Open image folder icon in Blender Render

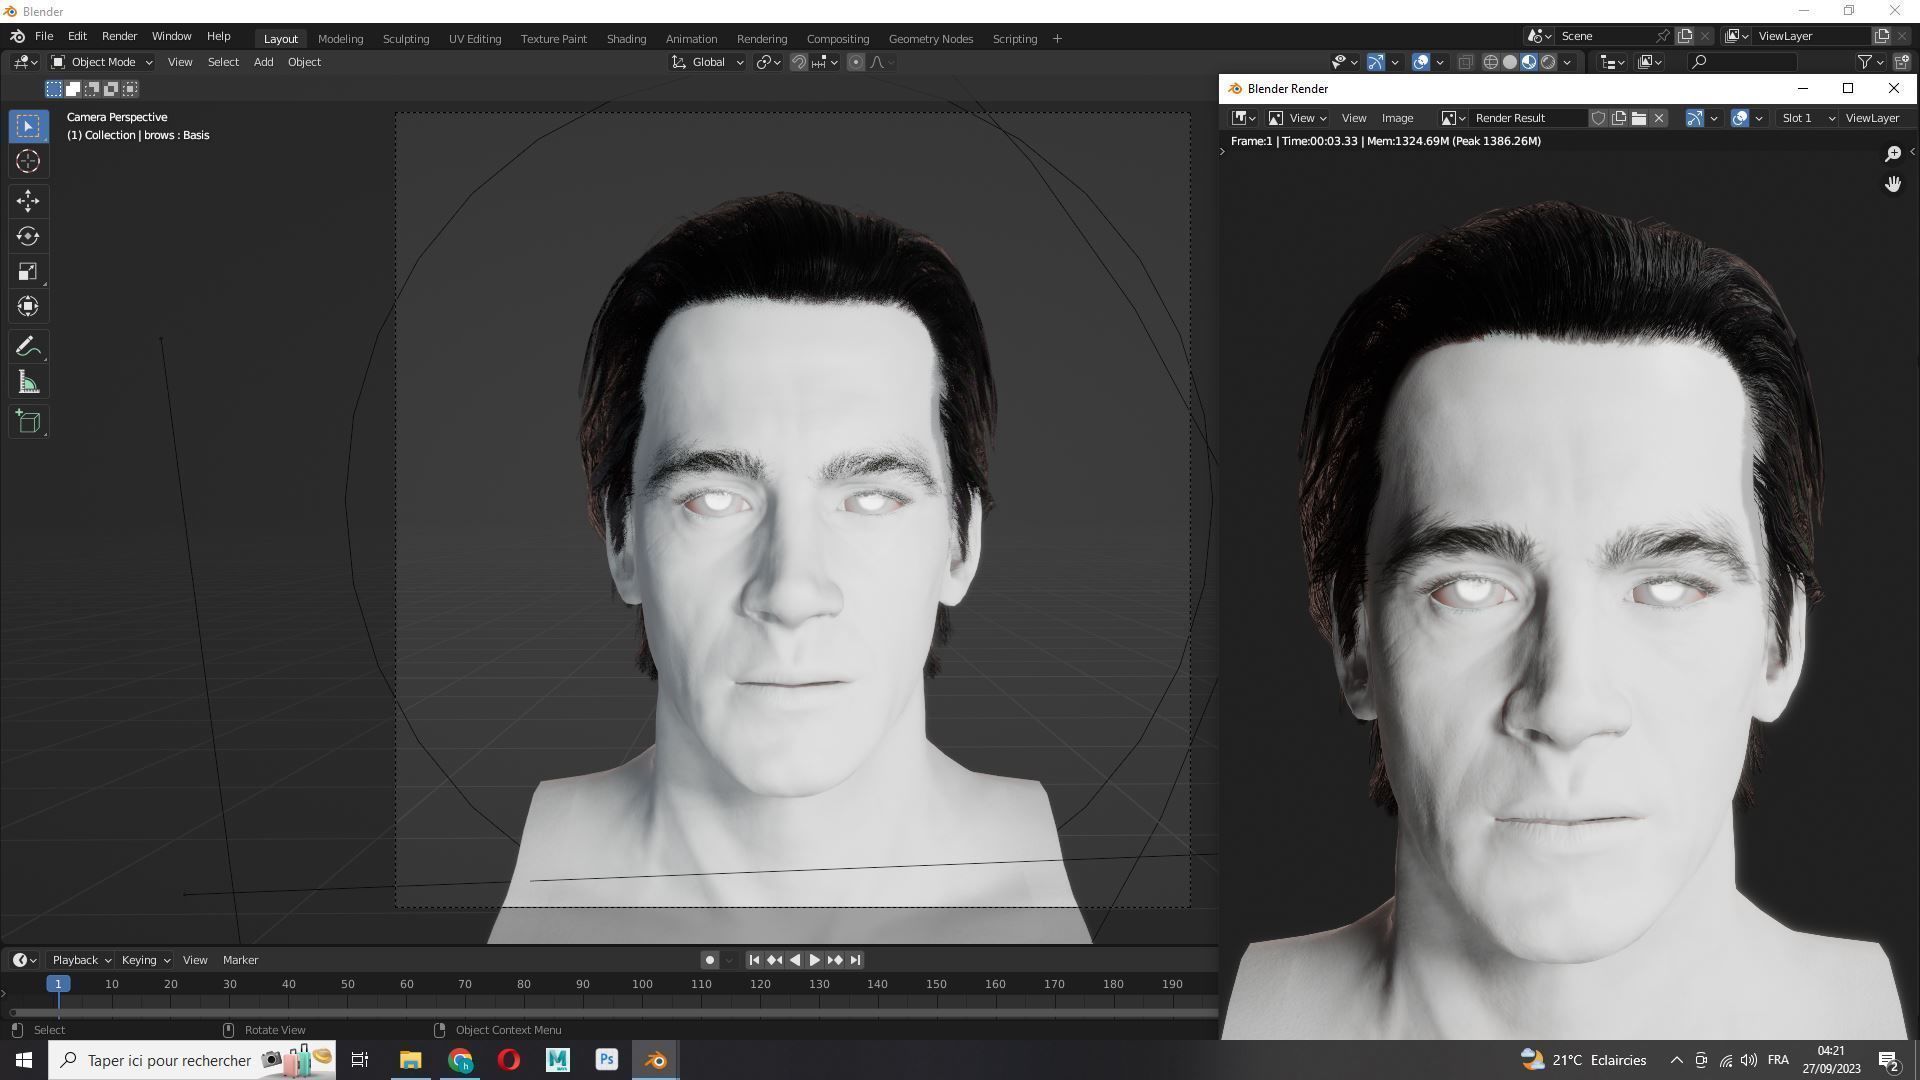tap(1638, 118)
